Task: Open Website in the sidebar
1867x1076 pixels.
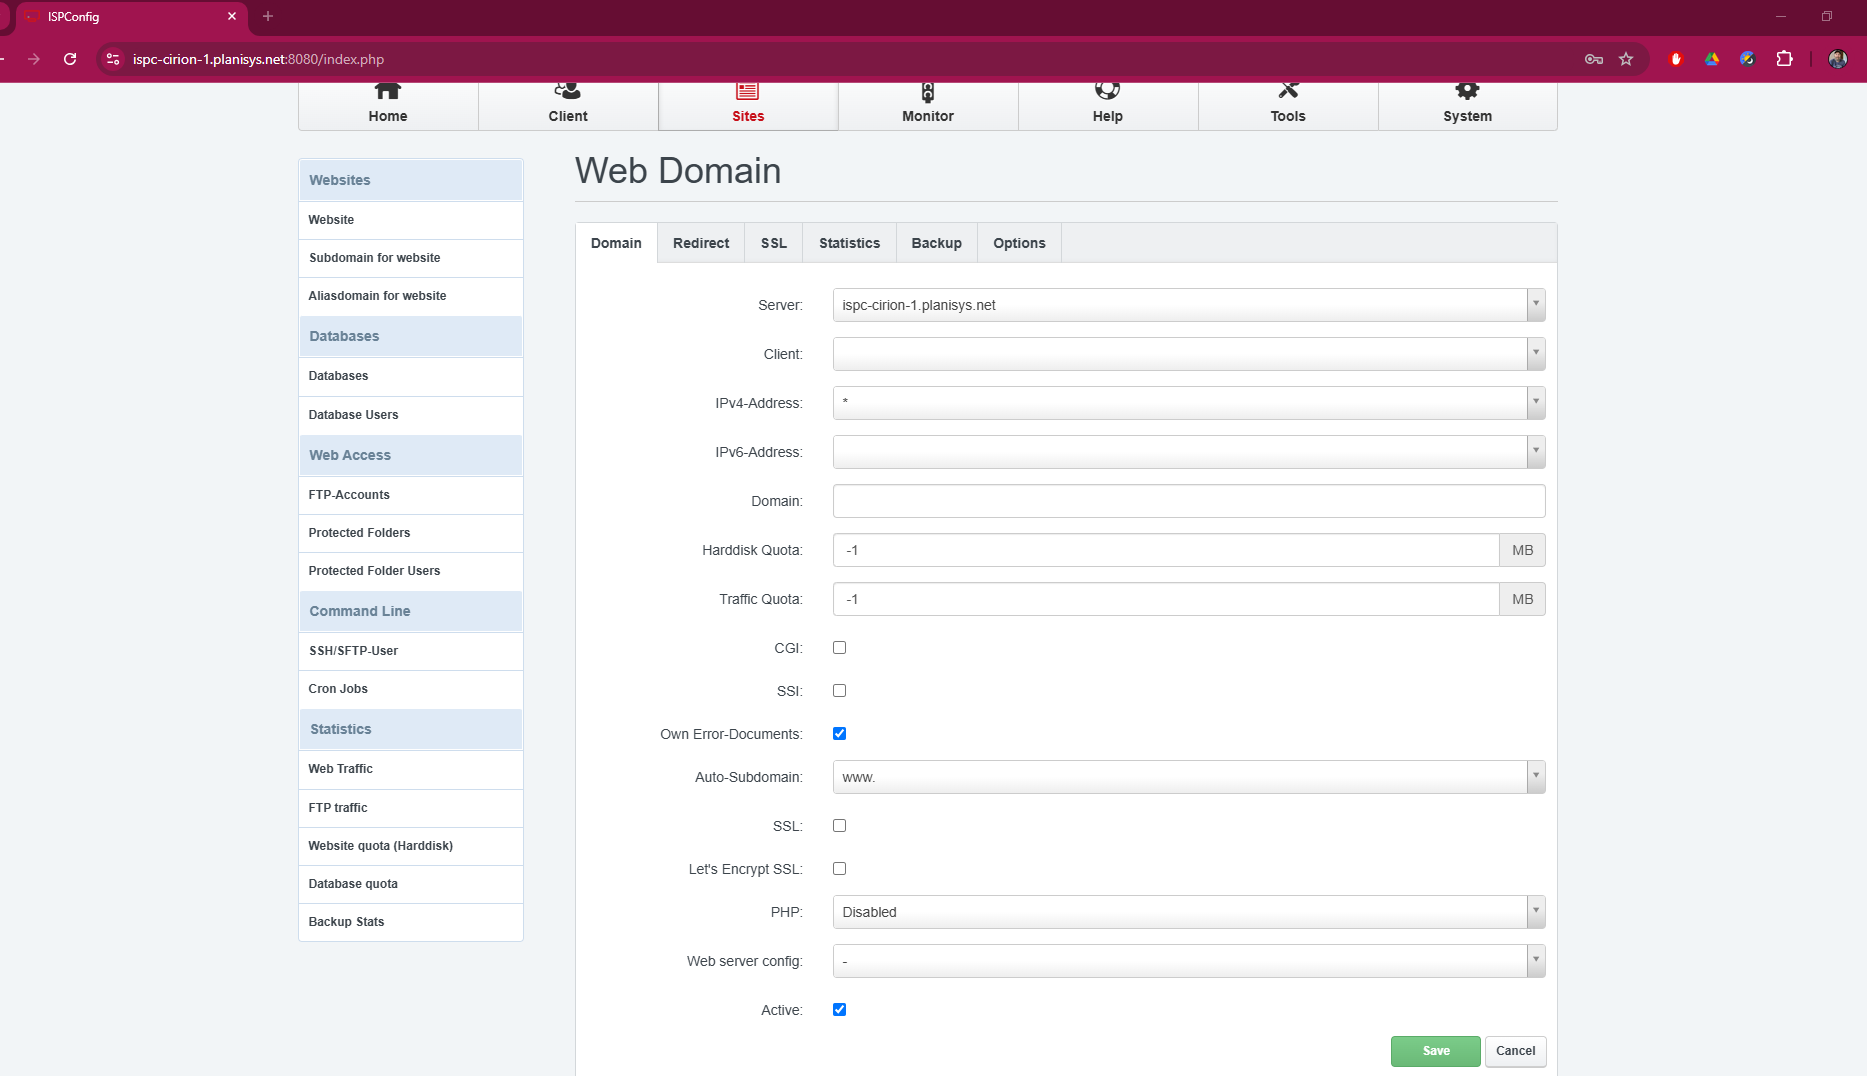Action: 411,220
